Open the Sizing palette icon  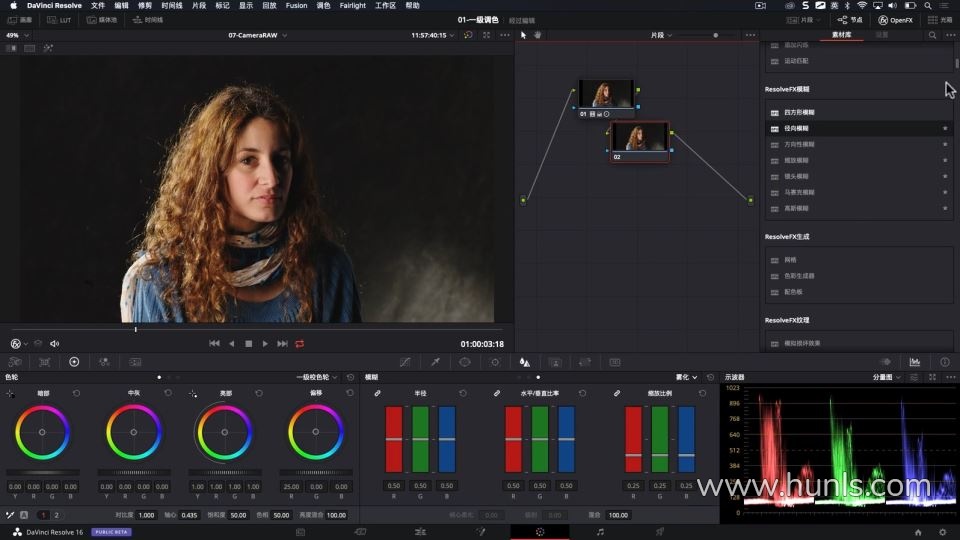pos(585,362)
